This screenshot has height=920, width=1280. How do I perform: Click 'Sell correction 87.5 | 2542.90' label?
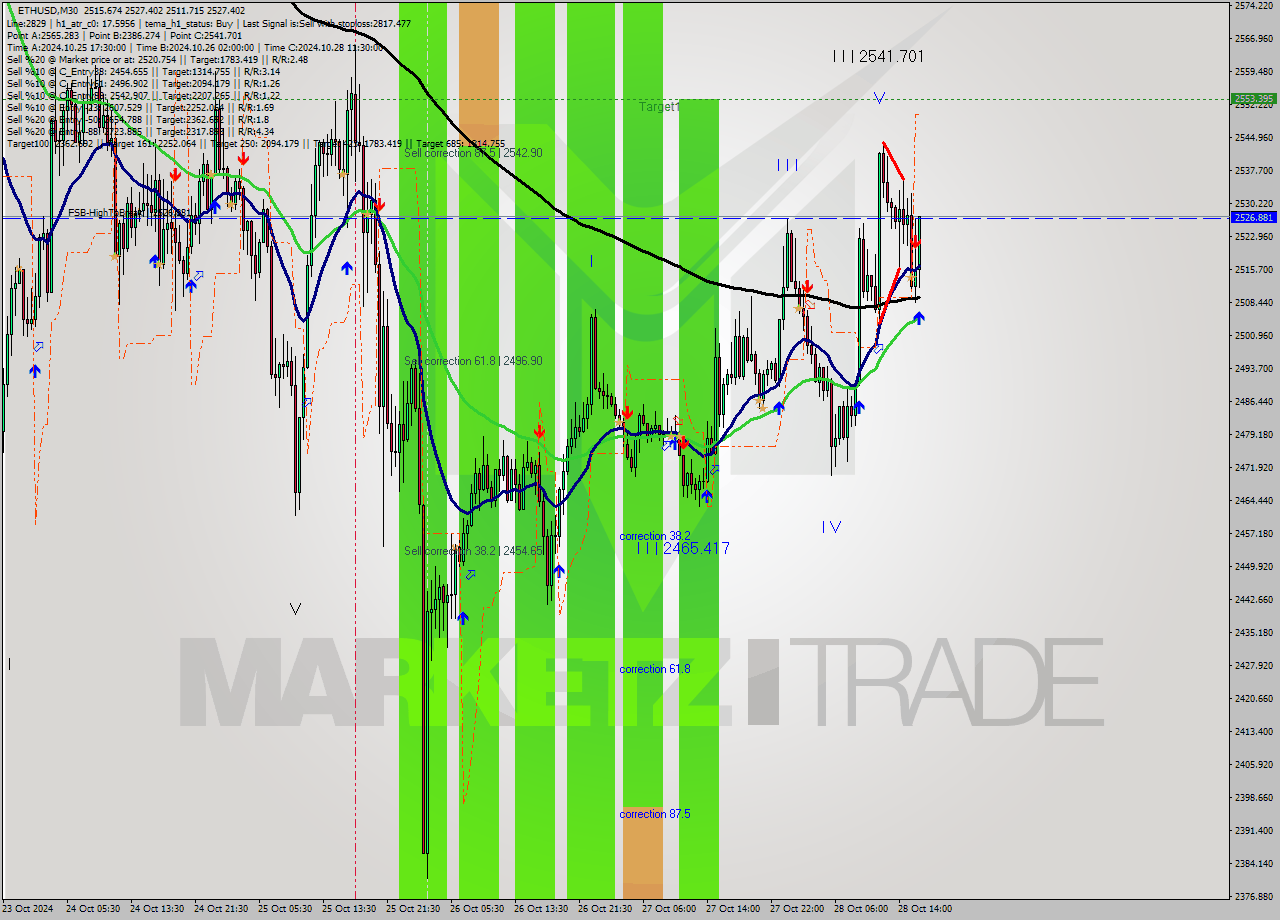coord(473,153)
